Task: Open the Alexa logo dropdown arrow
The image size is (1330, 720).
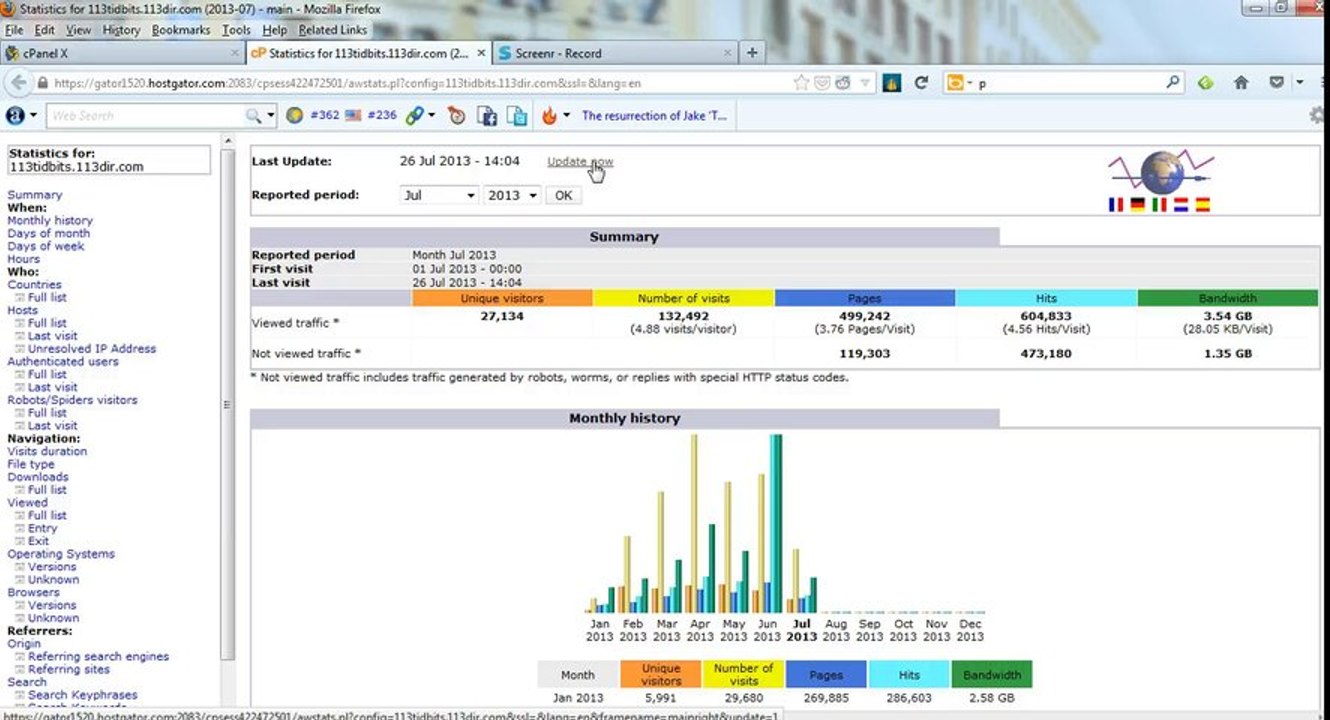Action: [33, 115]
